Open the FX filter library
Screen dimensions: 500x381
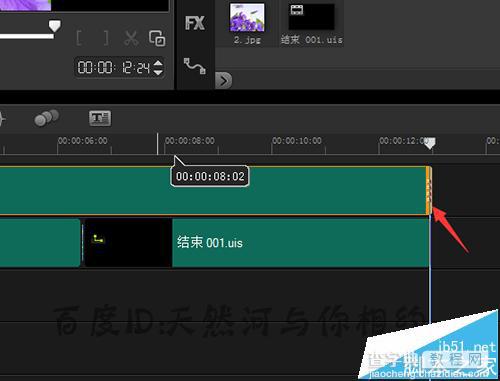(195, 23)
